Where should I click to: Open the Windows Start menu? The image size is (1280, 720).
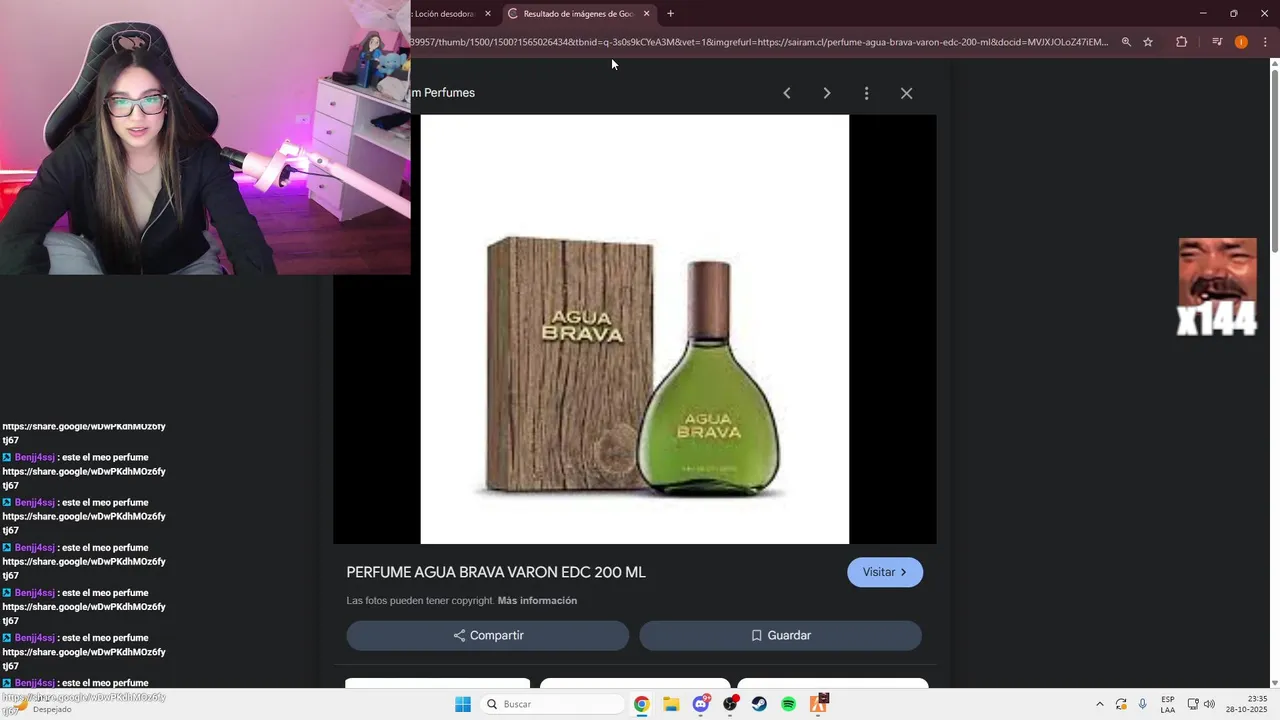click(463, 704)
